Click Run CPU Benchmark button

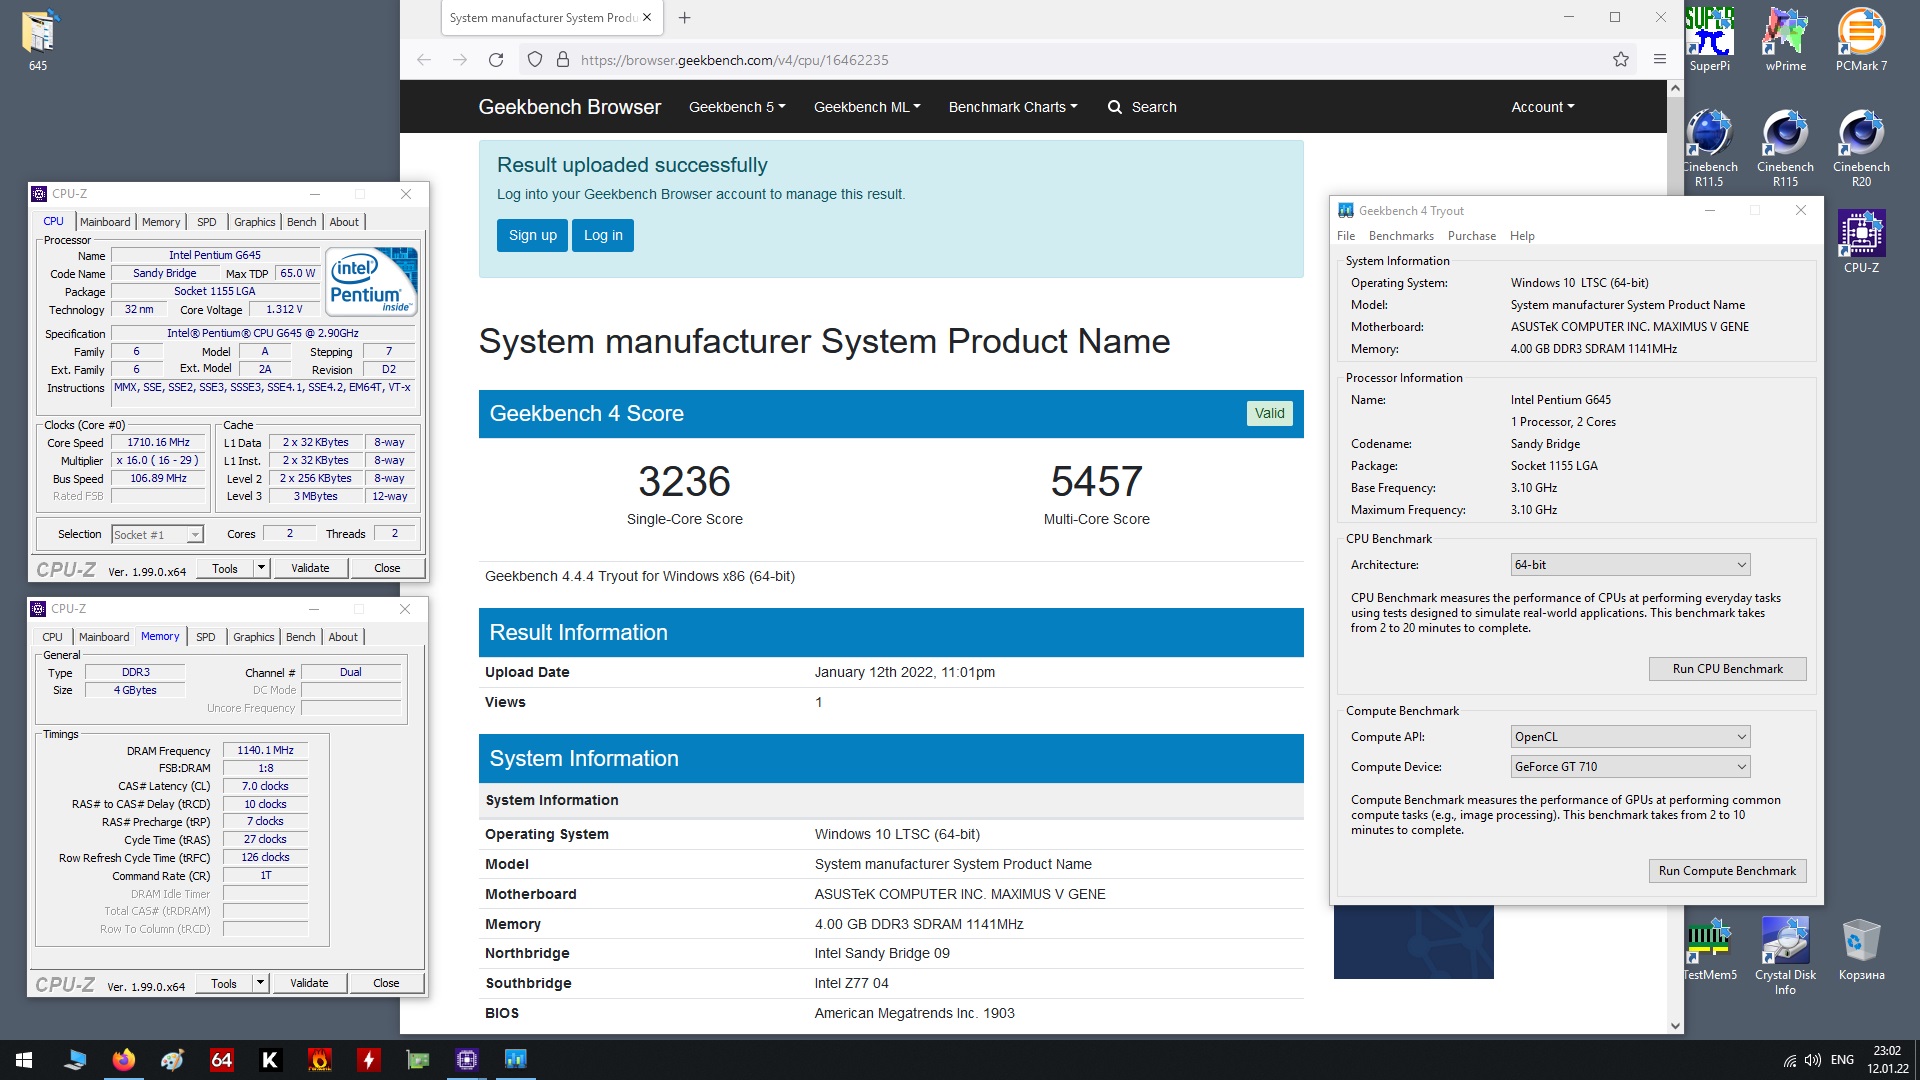(1727, 669)
